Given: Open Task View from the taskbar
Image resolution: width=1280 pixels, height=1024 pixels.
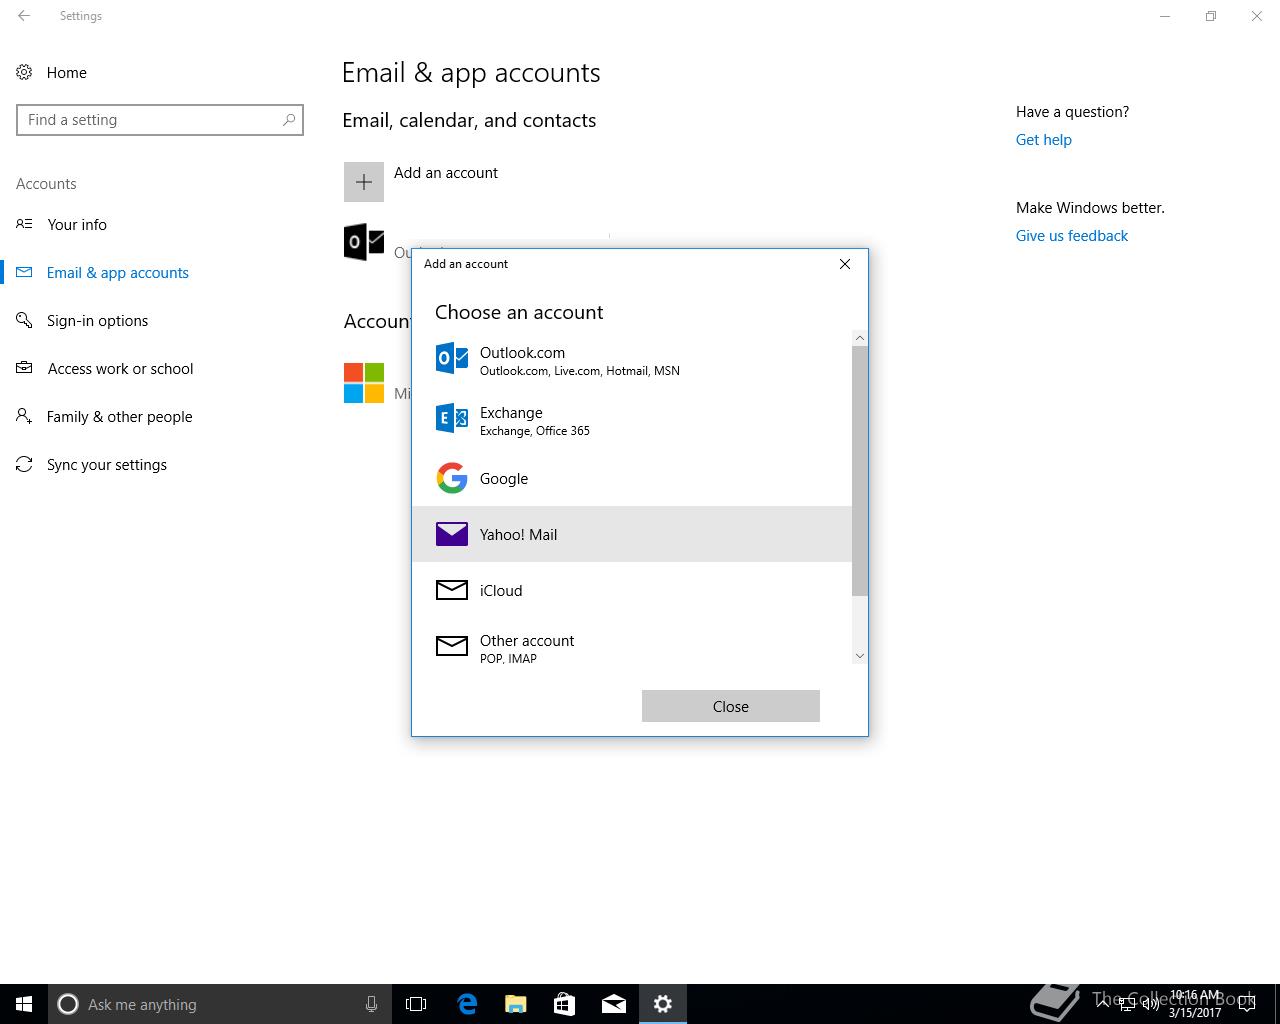Looking at the screenshot, I should click(416, 1004).
